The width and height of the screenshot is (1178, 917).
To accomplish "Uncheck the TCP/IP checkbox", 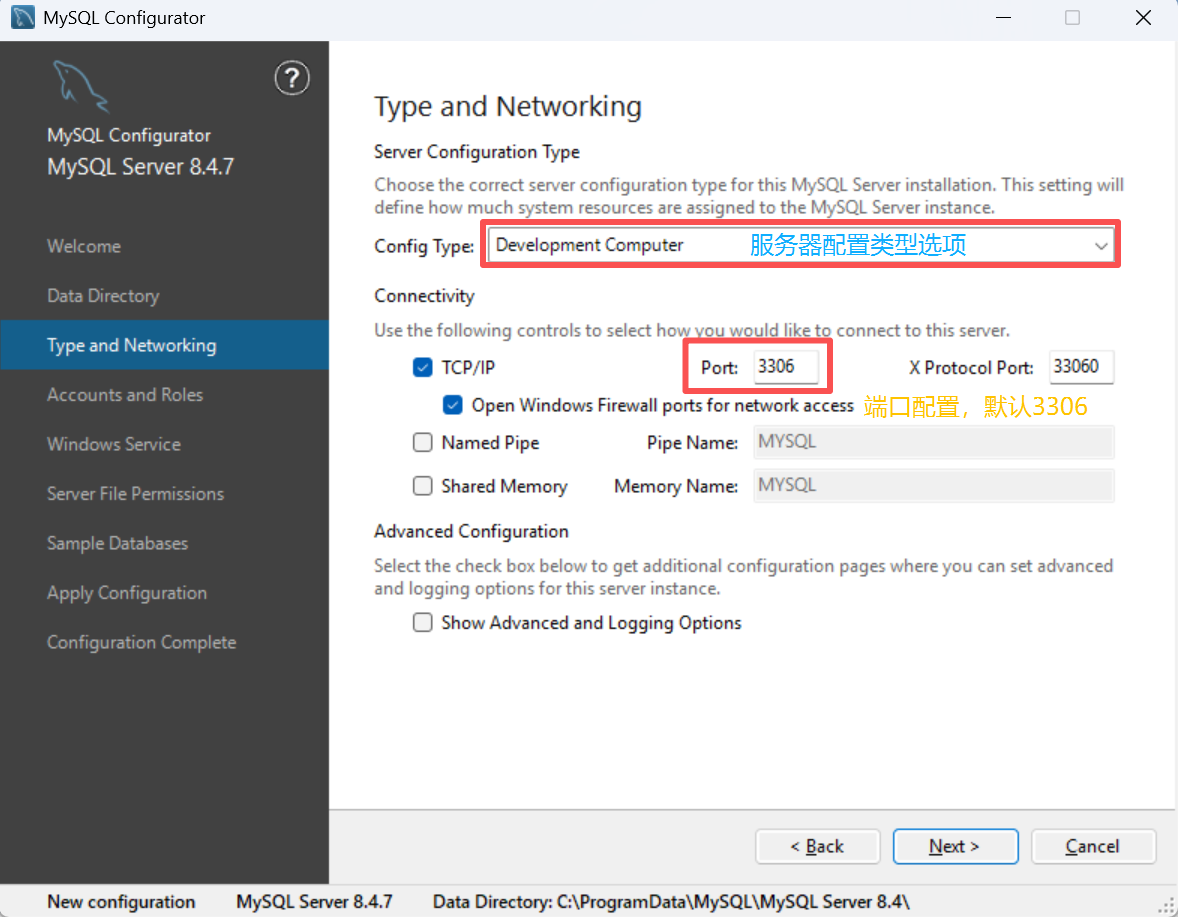I will coord(422,367).
